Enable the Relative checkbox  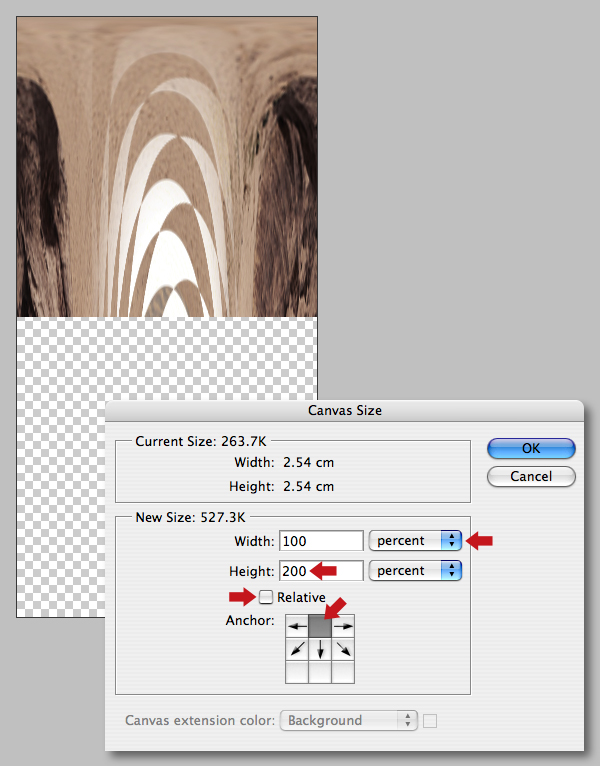coord(266,597)
